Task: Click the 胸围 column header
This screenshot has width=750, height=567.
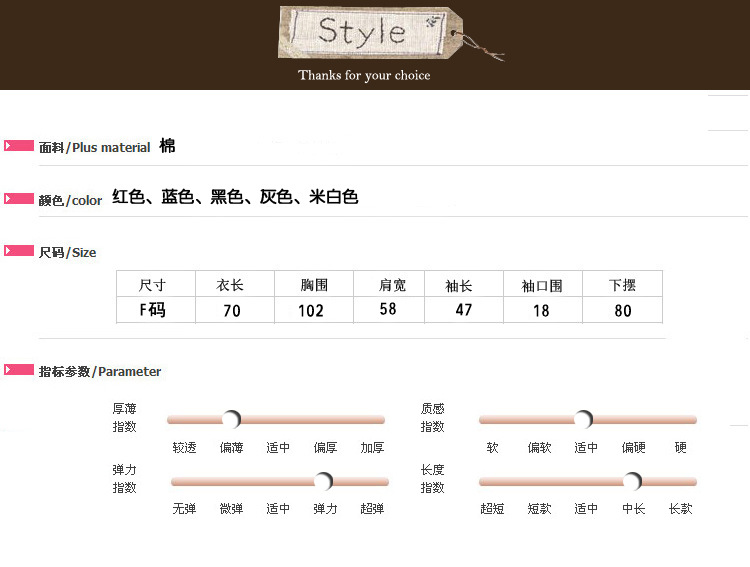Action: point(314,285)
